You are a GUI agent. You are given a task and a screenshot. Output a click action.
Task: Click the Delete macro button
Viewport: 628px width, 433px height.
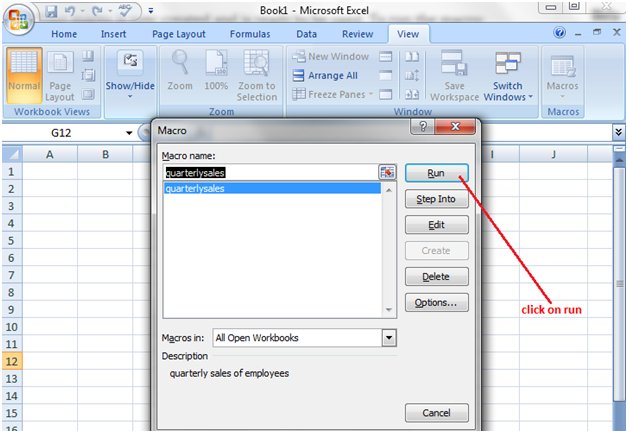click(x=436, y=276)
